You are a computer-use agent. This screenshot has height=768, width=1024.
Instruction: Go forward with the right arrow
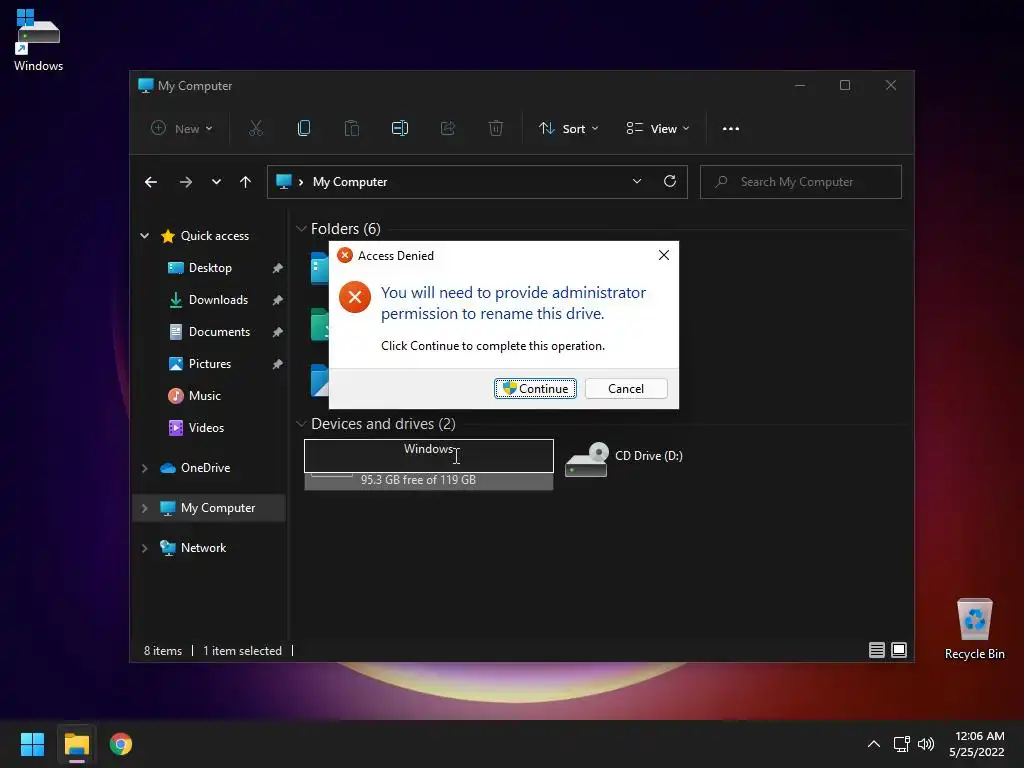point(186,182)
